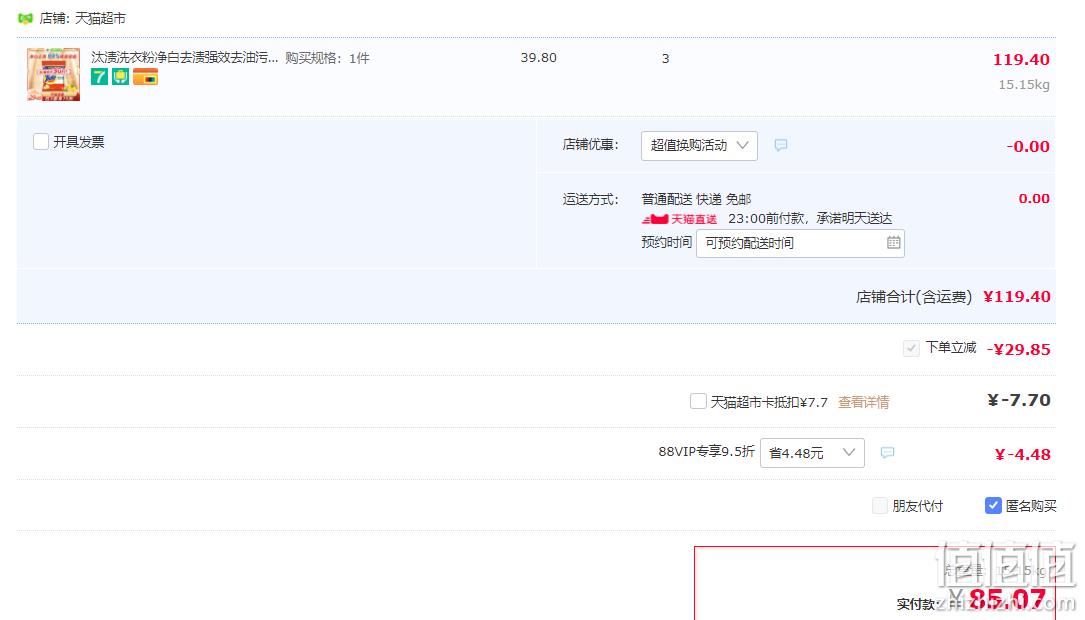Click the Tmall cat icon beside the store name
This screenshot has width=1085, height=620.
pyautogui.click(x=25, y=19)
